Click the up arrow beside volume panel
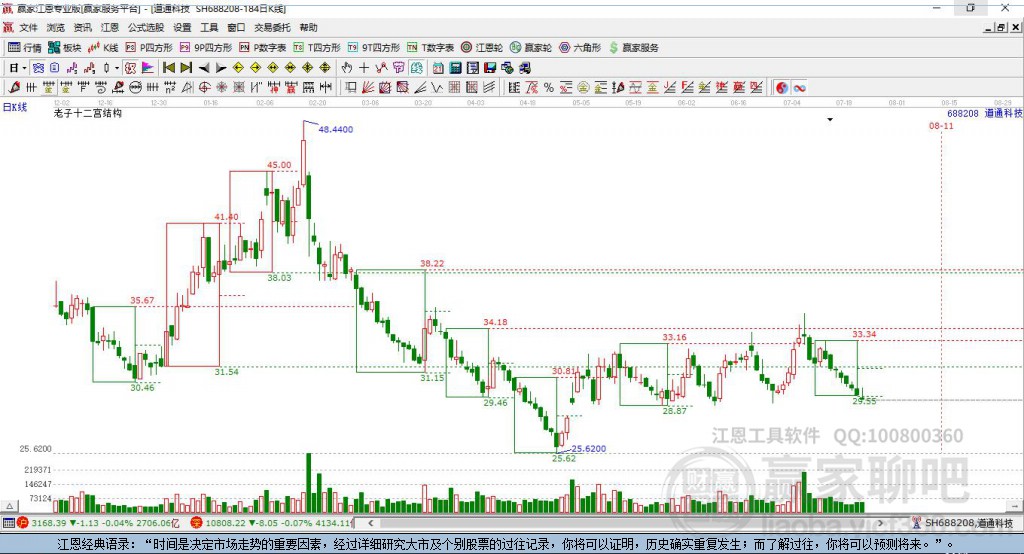The height and width of the screenshot is (554, 1024). coord(9,506)
